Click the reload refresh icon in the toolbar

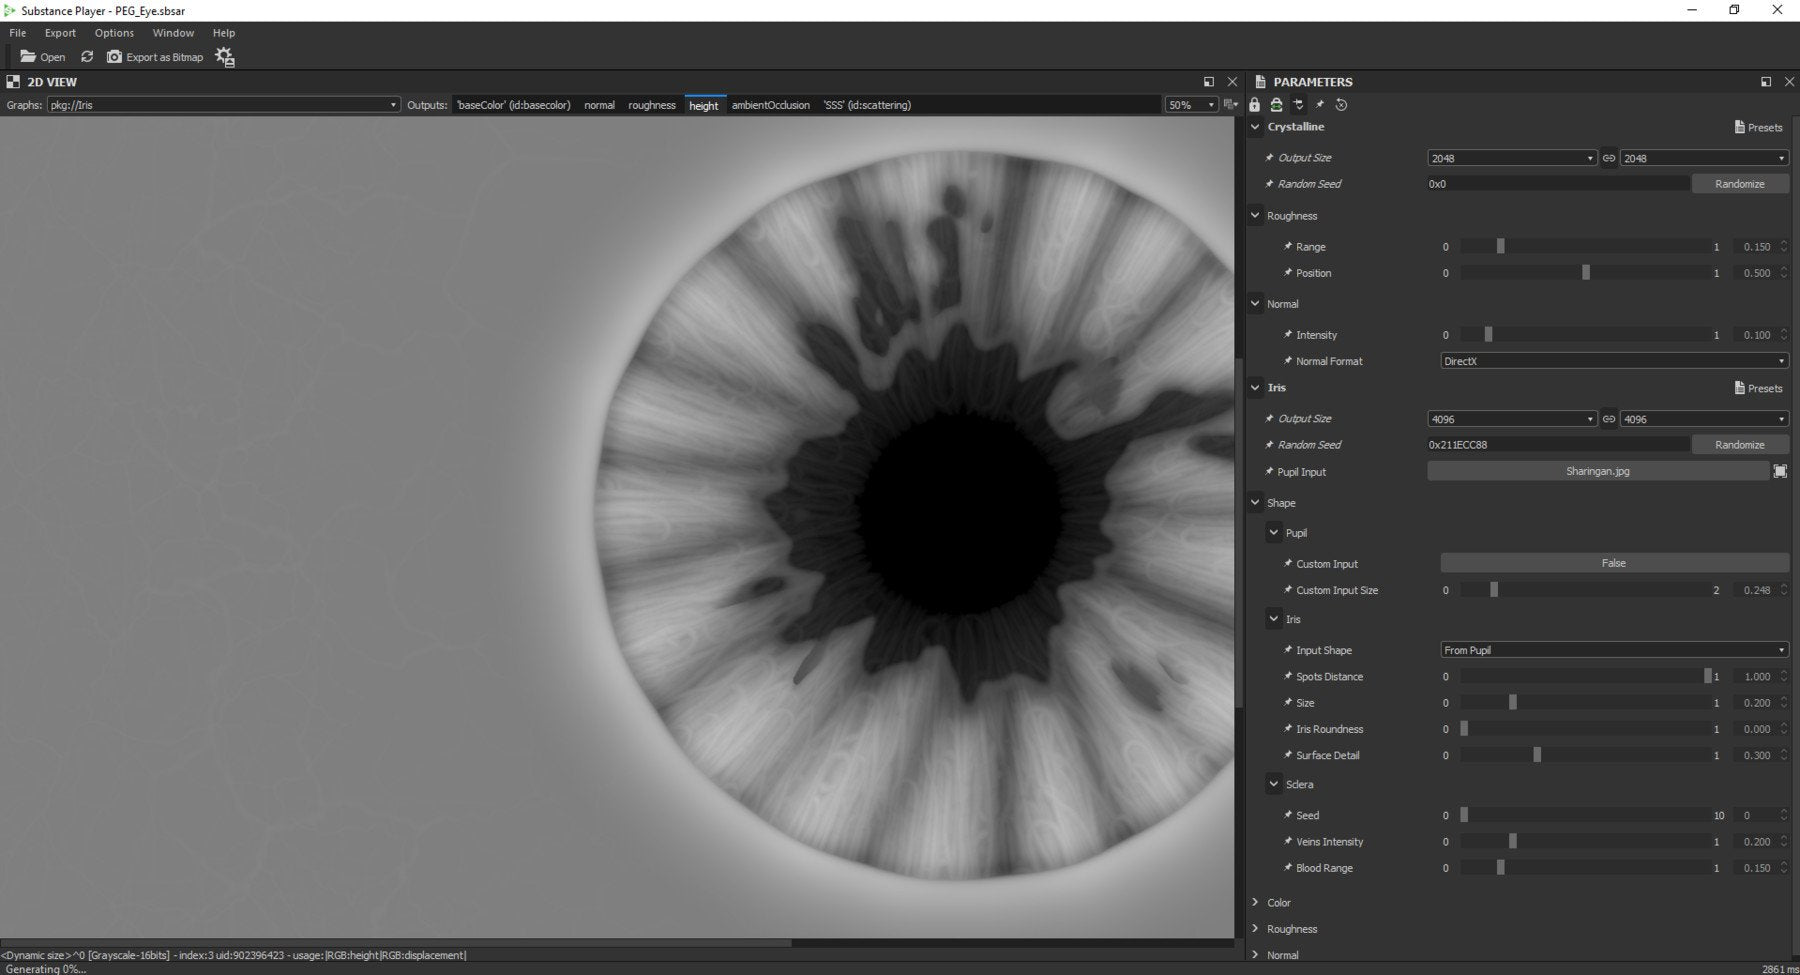click(x=87, y=57)
